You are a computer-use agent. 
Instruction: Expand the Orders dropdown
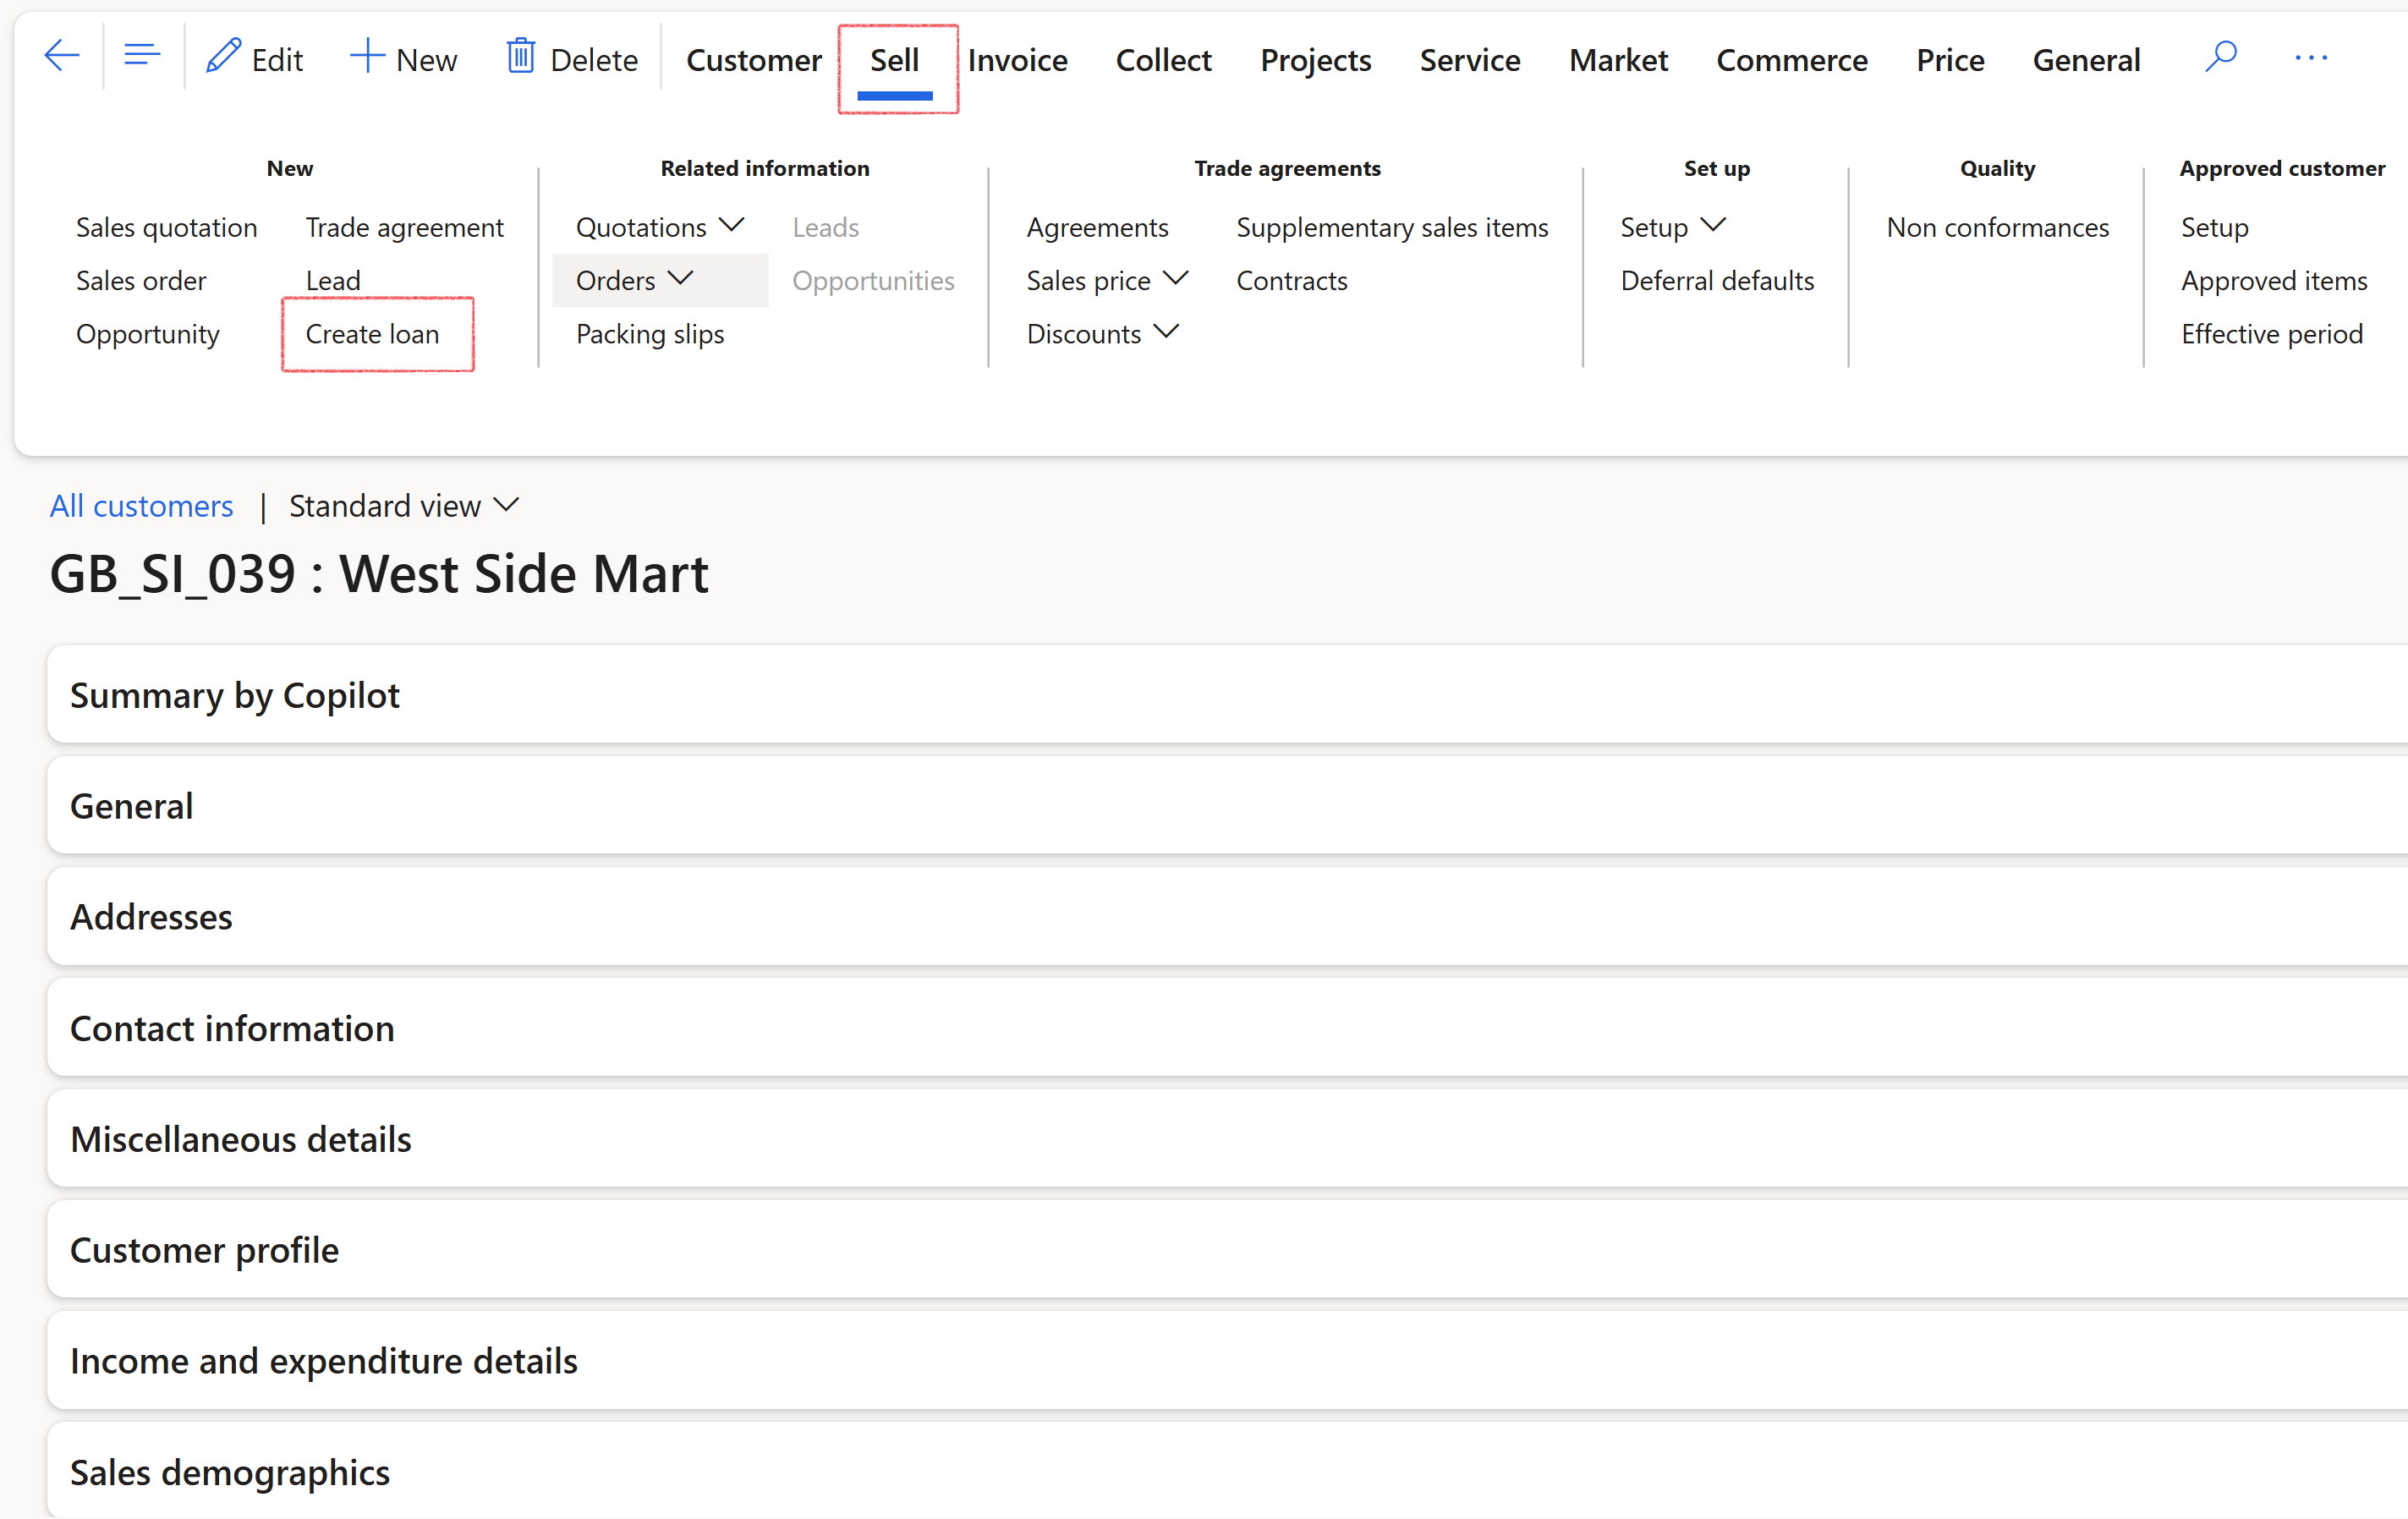tap(634, 280)
